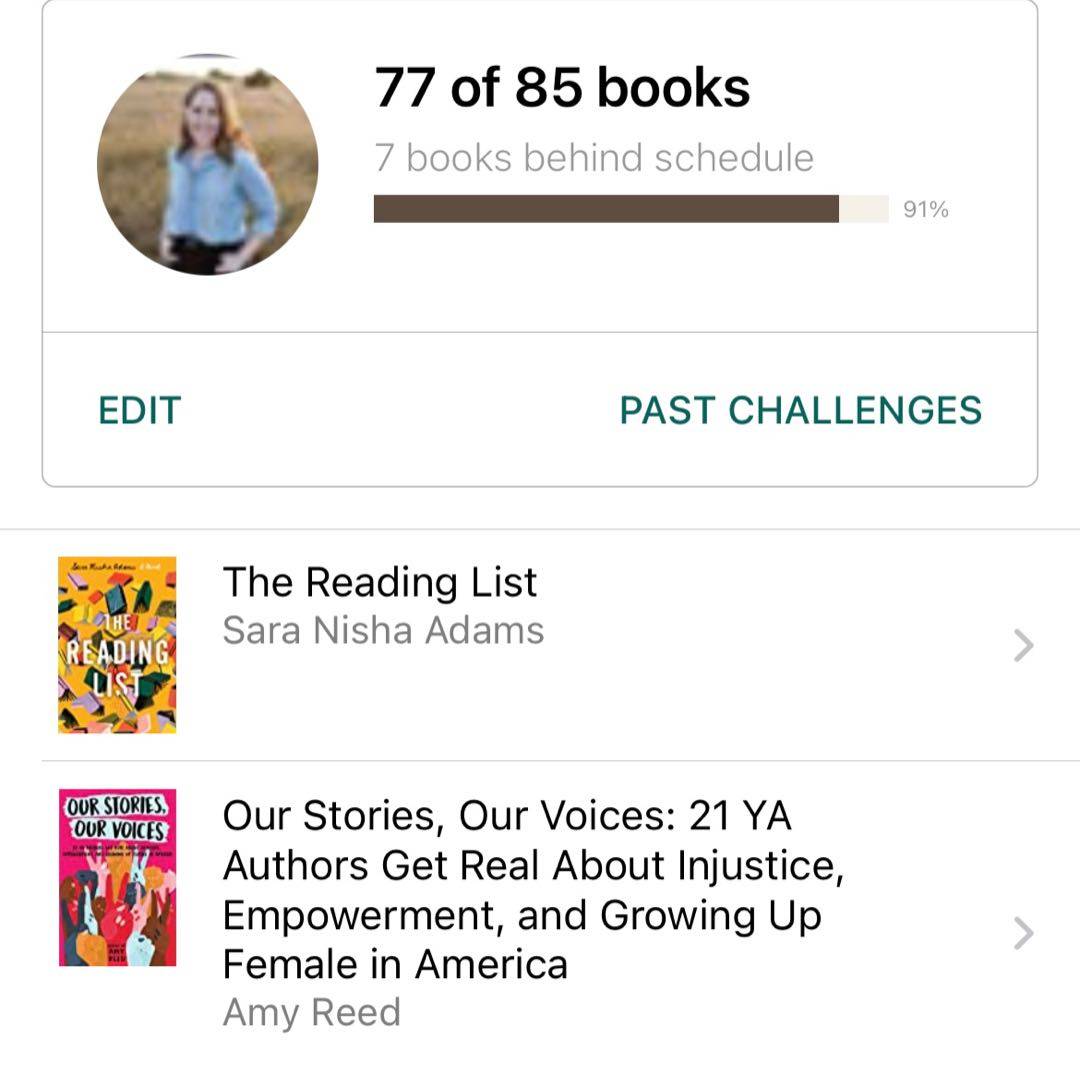1080x1080 pixels.
Task: Tap '7 books behind schedule' text
Action: coord(594,158)
